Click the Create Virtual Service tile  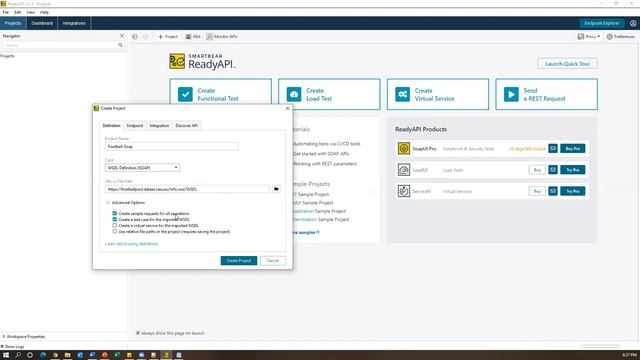(438, 94)
